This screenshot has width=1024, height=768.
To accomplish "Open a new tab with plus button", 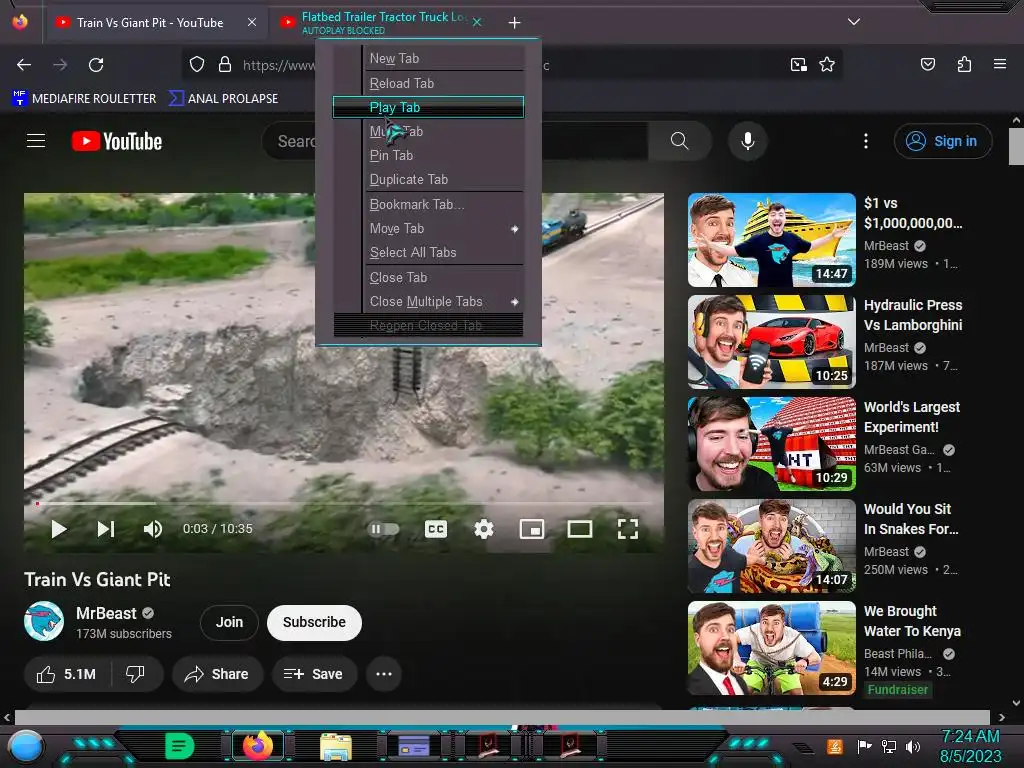I will 515,23.
